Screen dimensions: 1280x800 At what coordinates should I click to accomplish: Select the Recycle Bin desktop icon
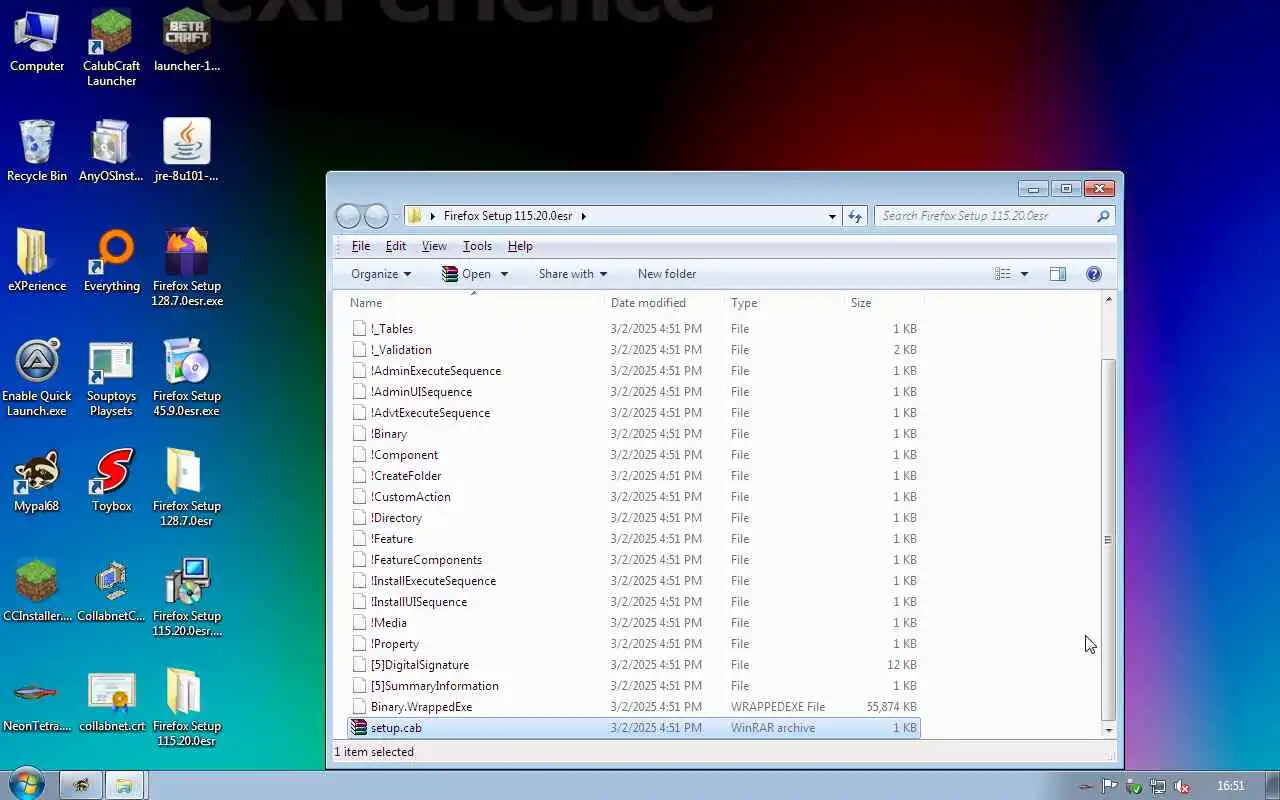pos(37,151)
